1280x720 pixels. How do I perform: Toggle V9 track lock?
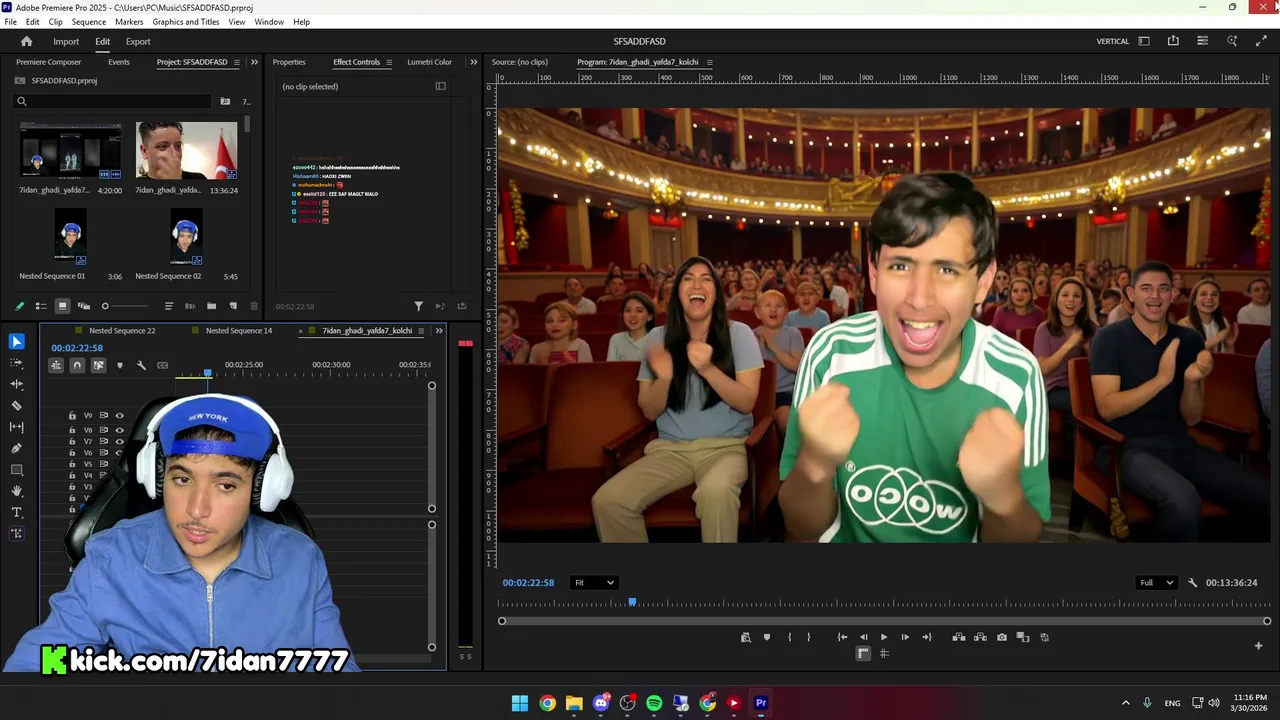[x=72, y=415]
